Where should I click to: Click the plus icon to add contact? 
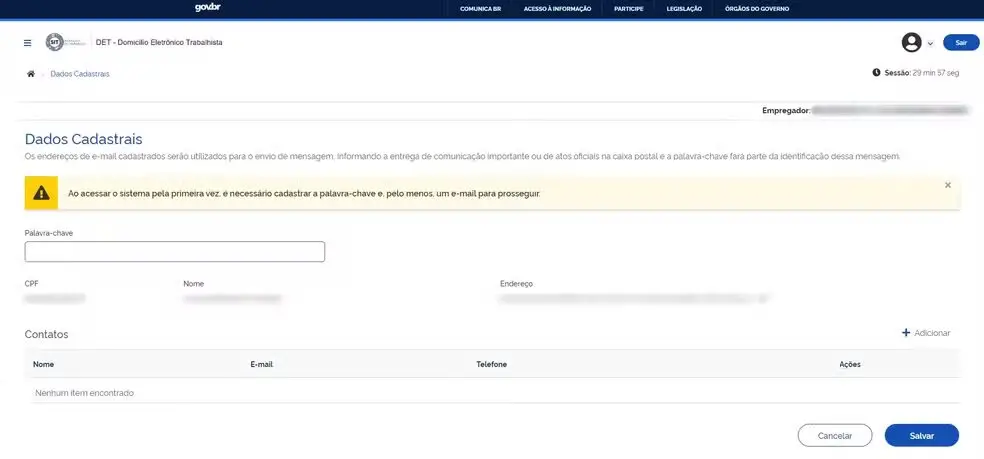906,333
